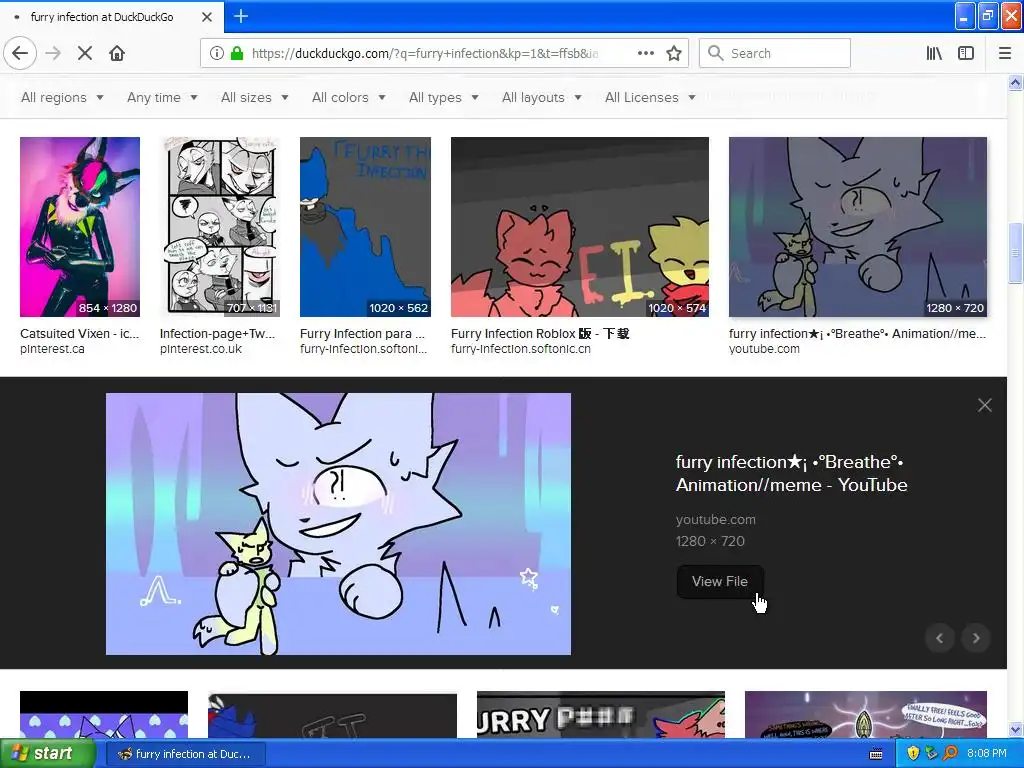Click the green padlock security icon
Image resolution: width=1024 pixels, height=768 pixels.
(x=237, y=53)
